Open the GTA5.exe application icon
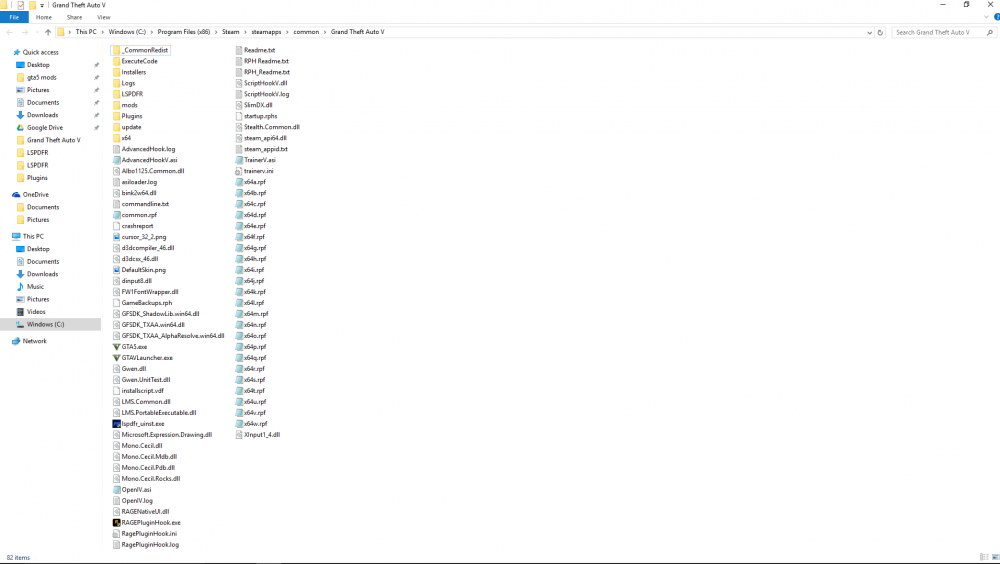This screenshot has width=1000, height=564. (116, 347)
